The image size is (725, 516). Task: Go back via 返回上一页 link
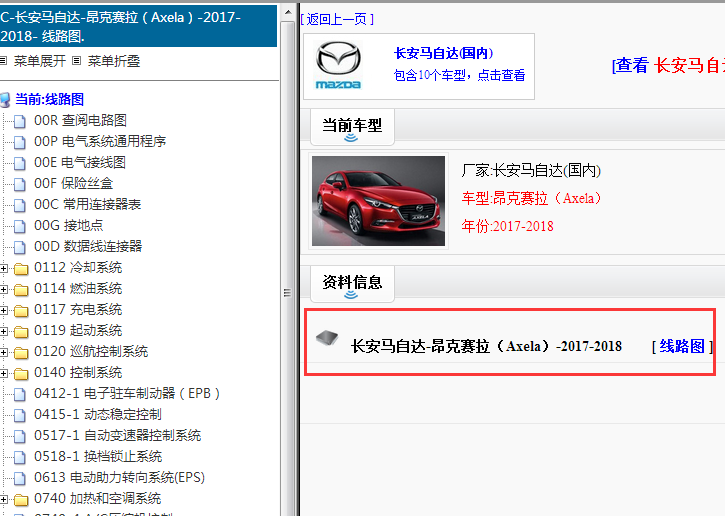click(337, 19)
